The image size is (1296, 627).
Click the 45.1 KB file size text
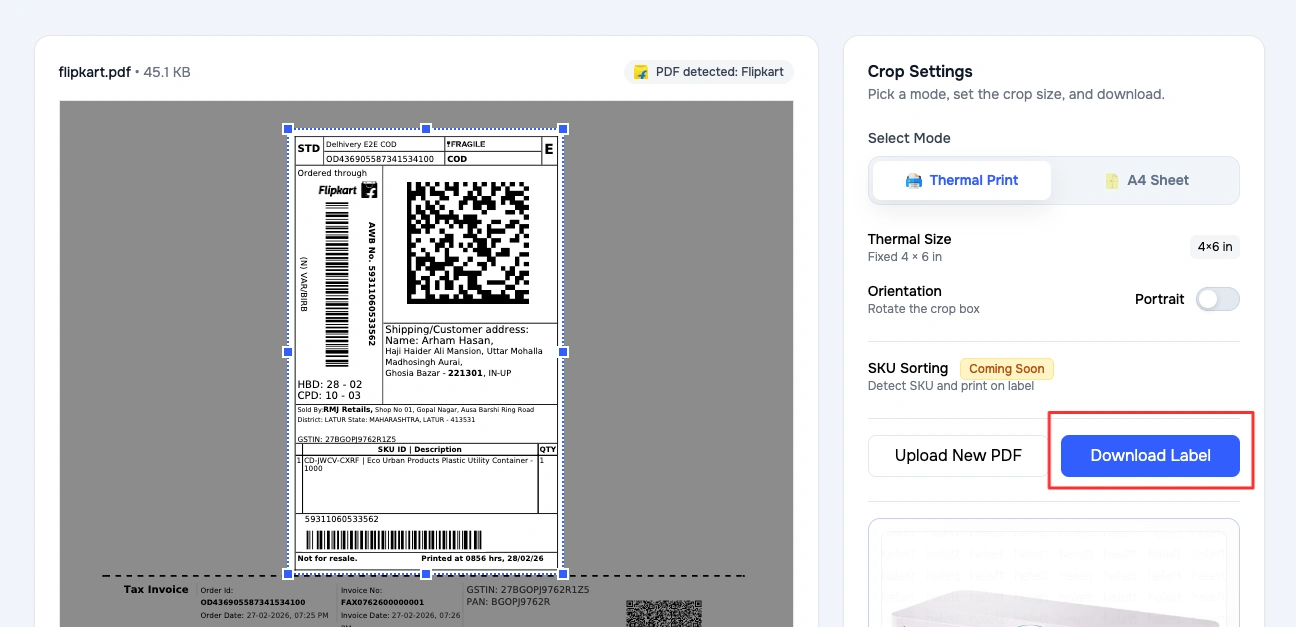coord(167,72)
